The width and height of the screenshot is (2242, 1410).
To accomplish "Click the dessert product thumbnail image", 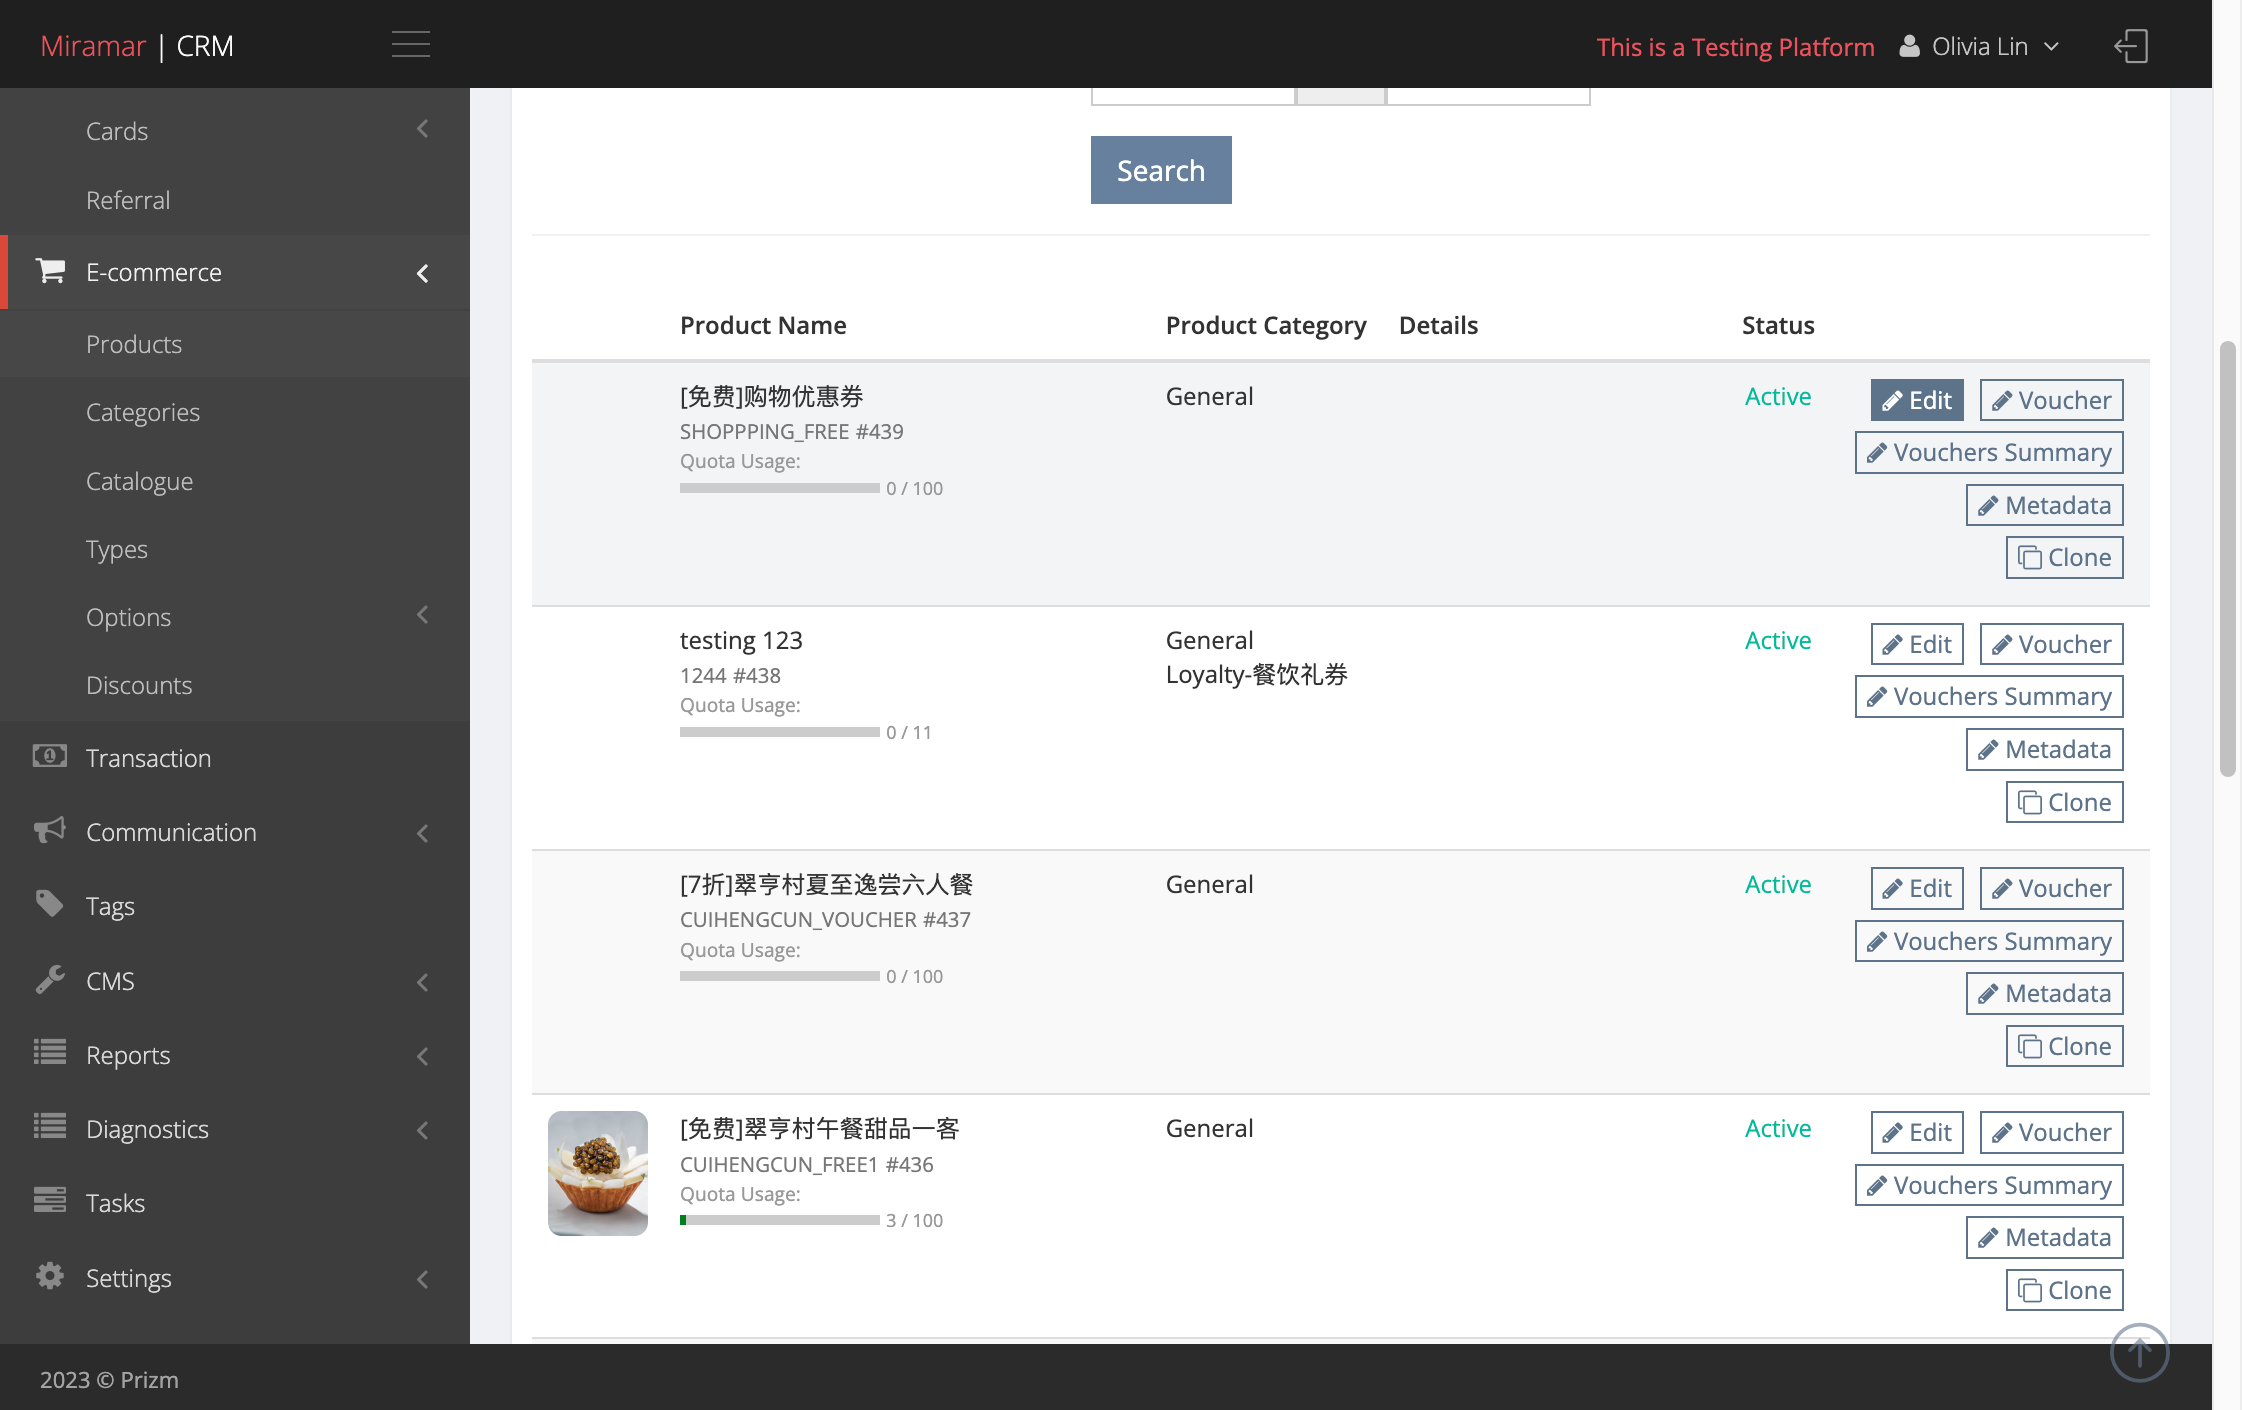I will [x=598, y=1173].
